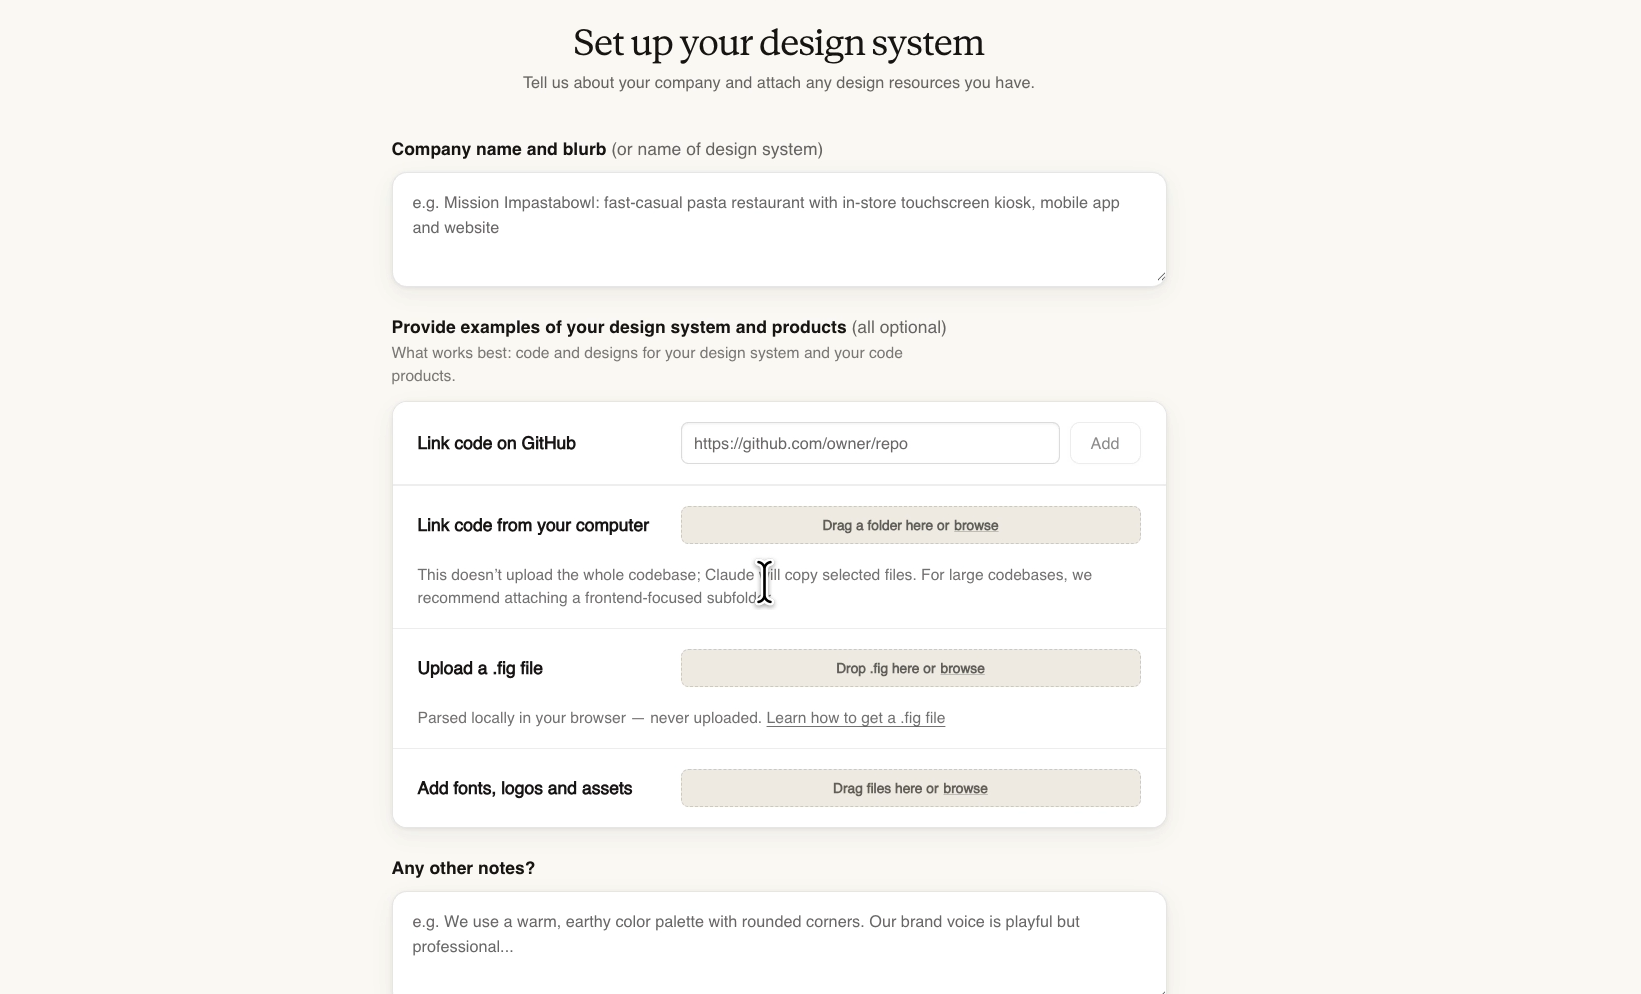Open the 'Learn how to get a .fig file' link

(x=855, y=717)
